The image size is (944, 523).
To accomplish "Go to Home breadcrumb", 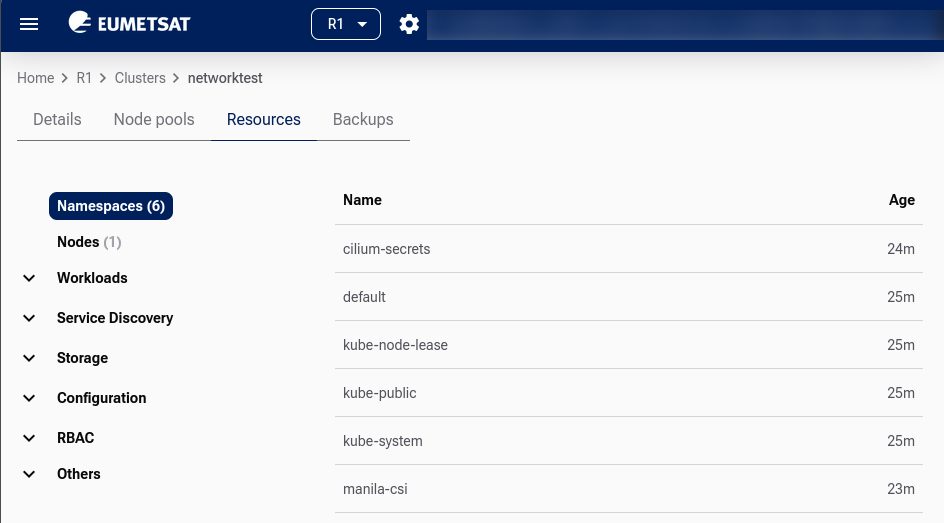I will tap(36, 78).
